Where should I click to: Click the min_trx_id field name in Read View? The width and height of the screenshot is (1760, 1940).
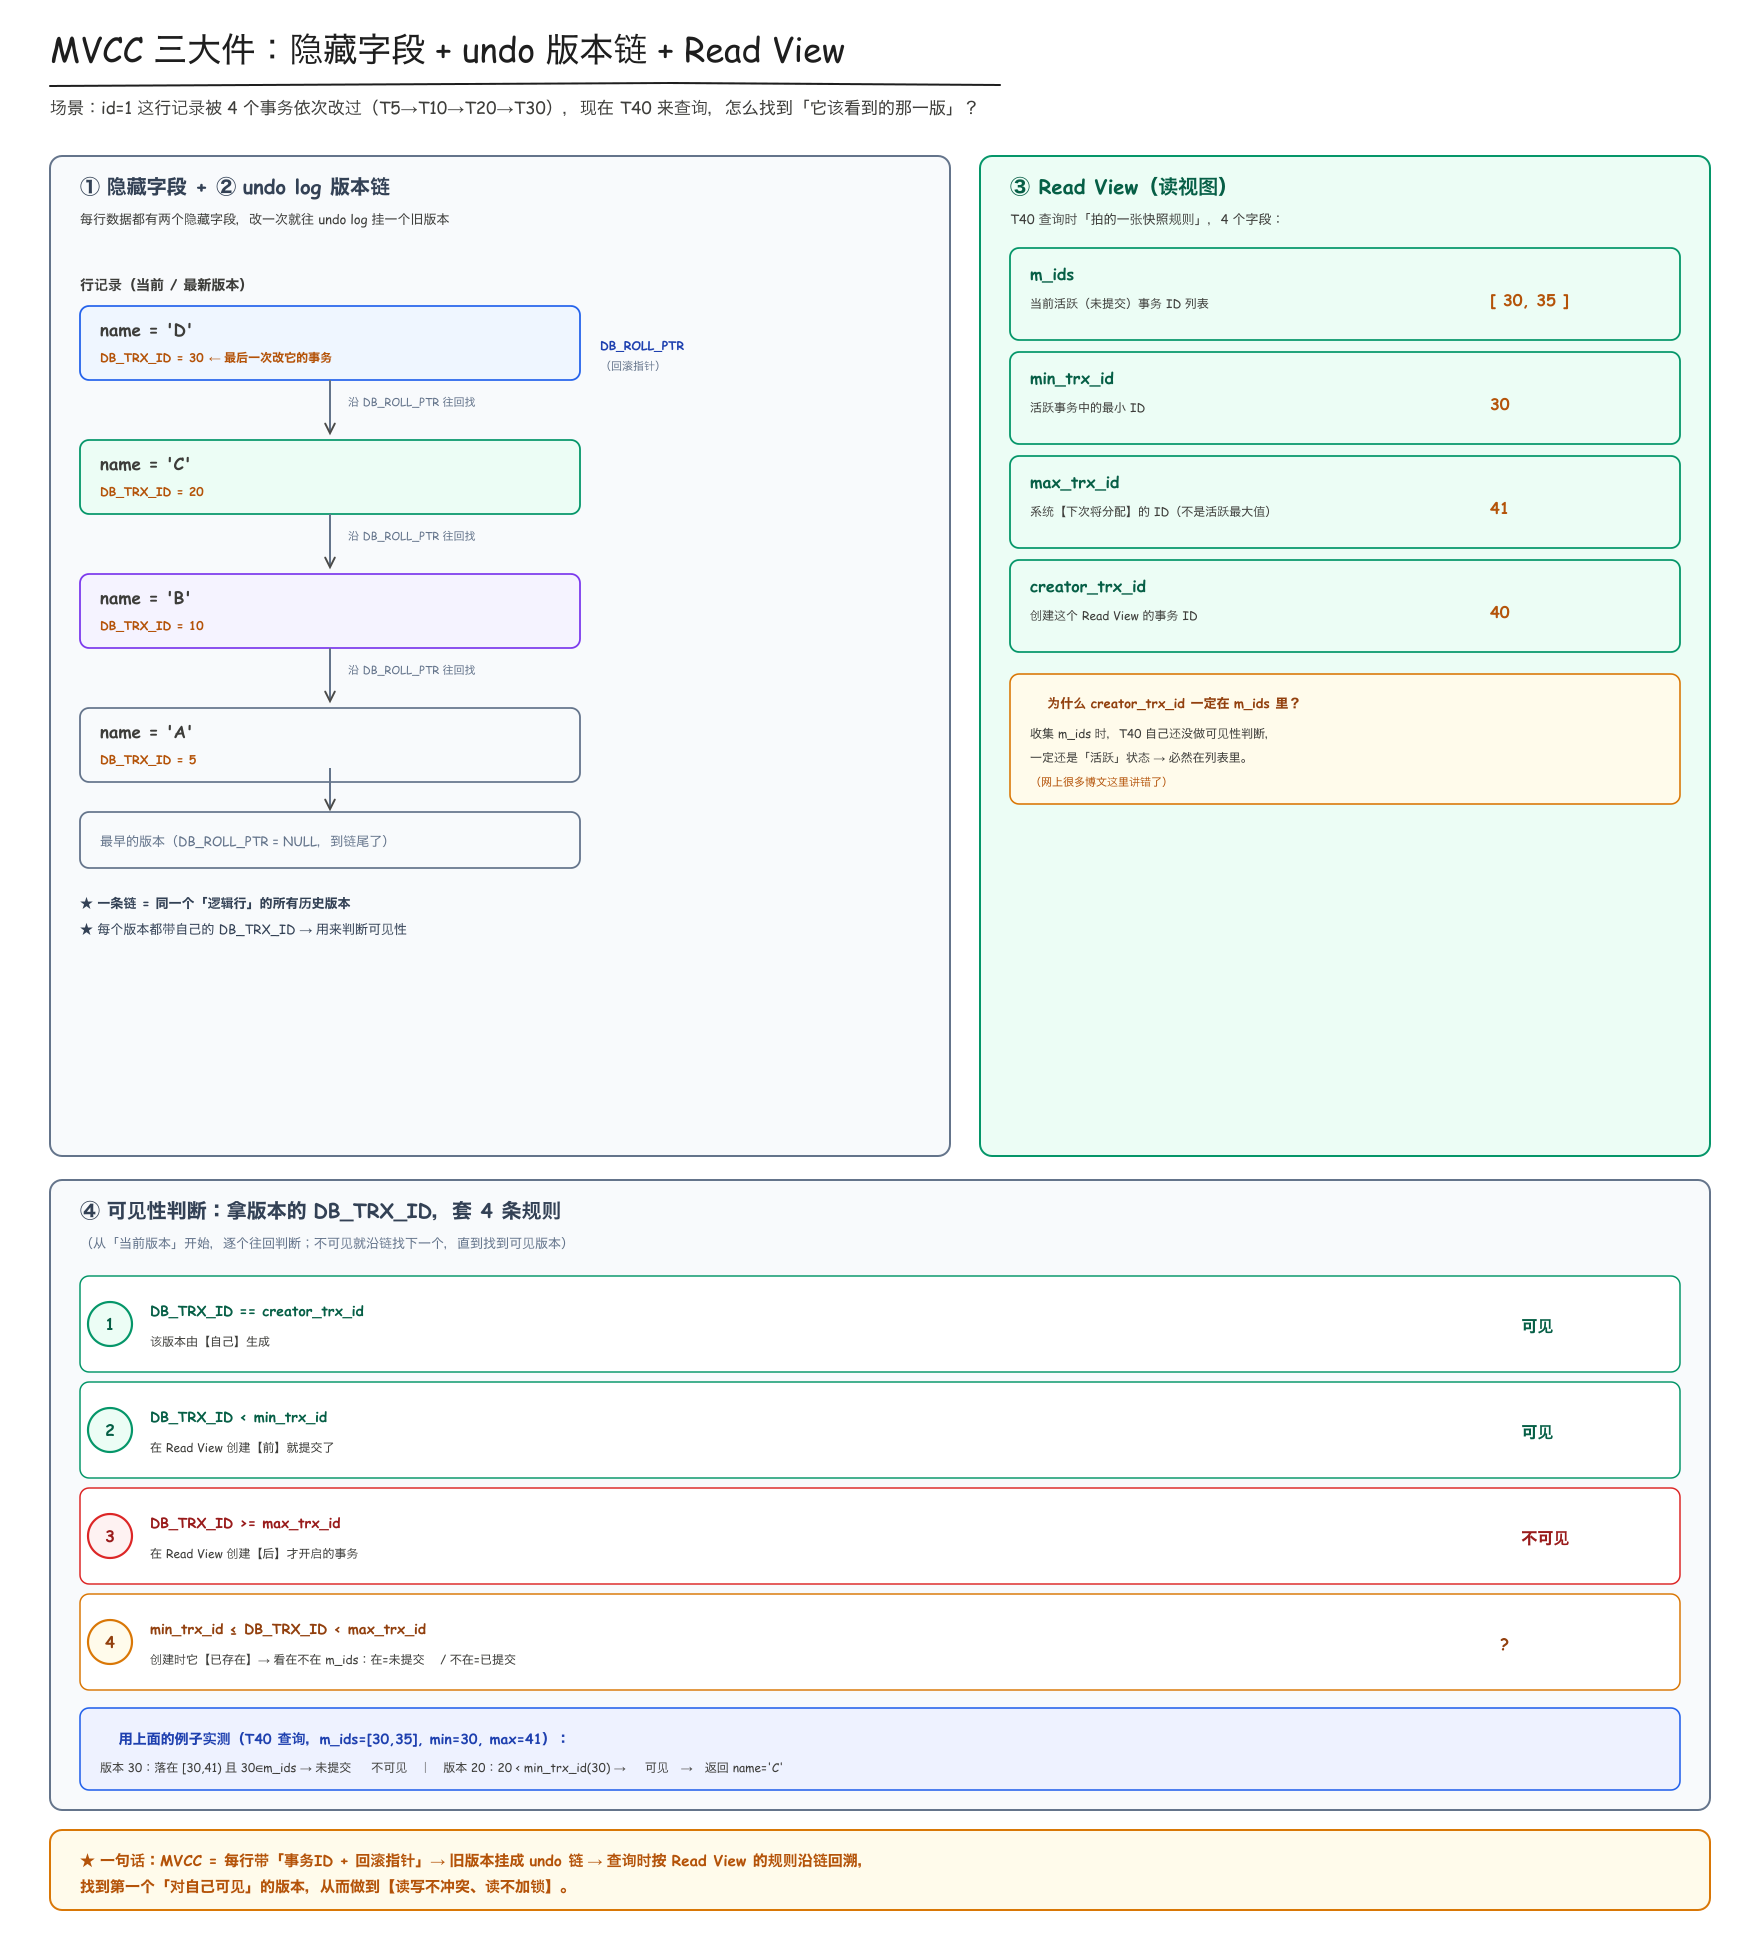point(1072,379)
